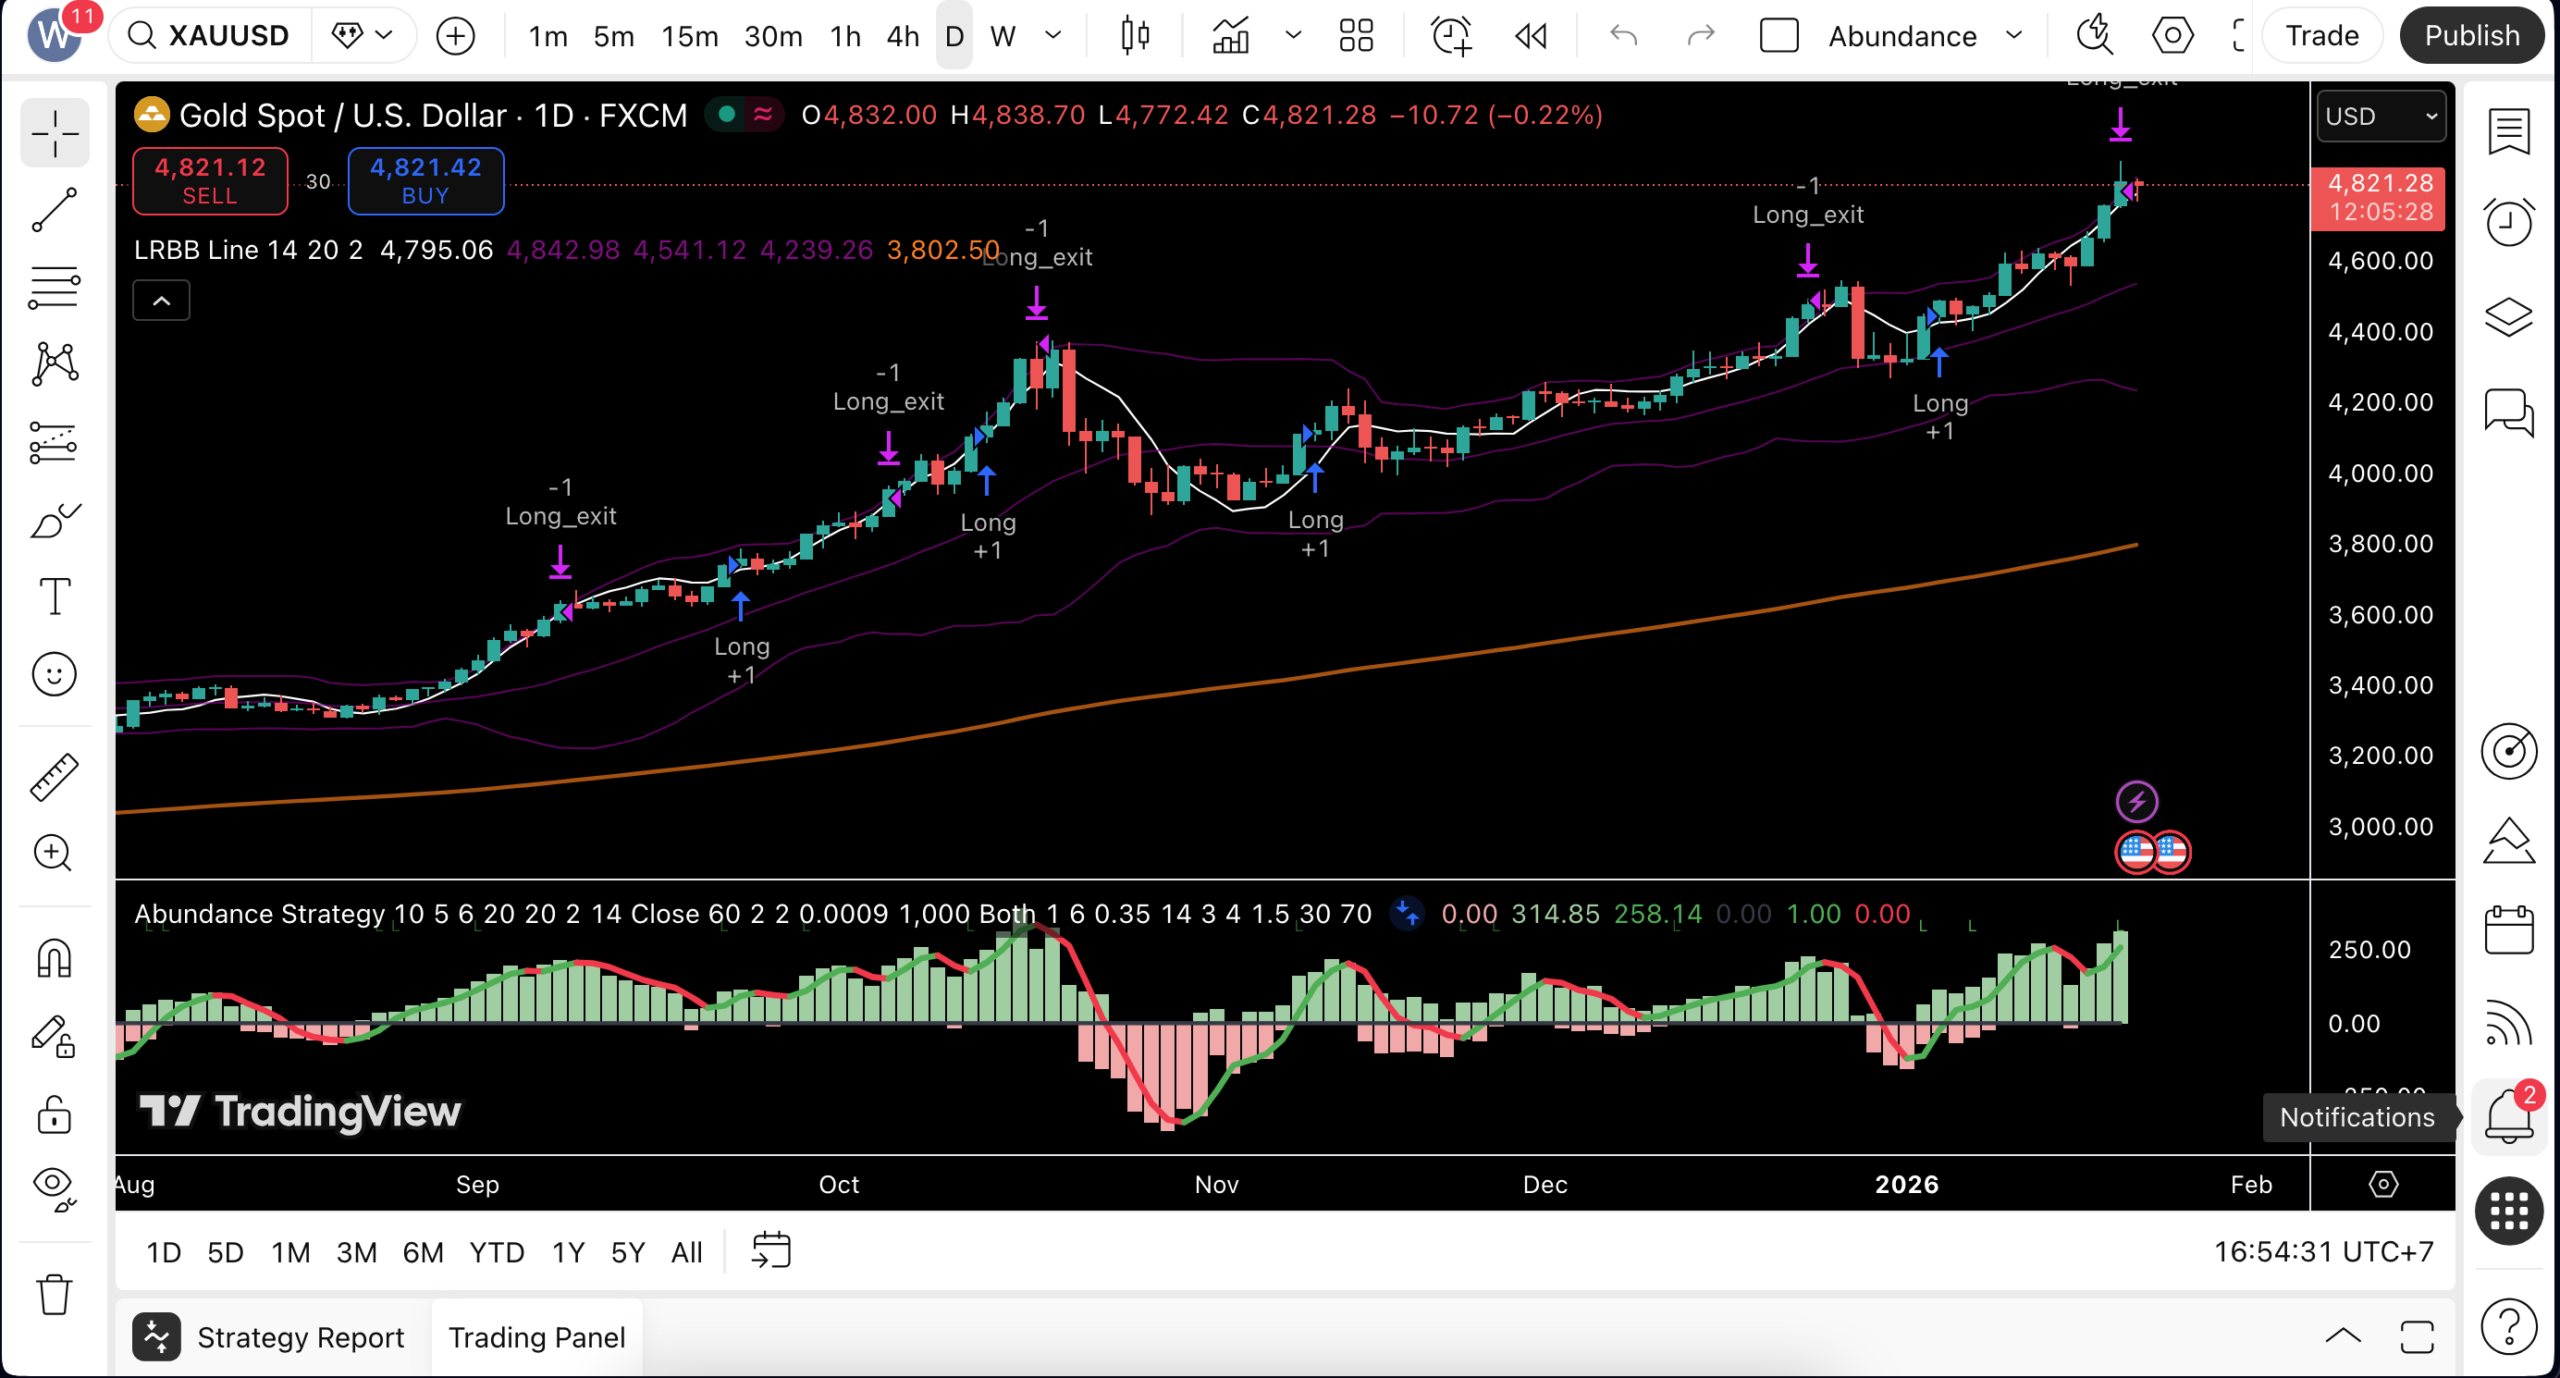Collapse the indicator legend chevron
2560x1378 pixels.
pyautogui.click(x=161, y=300)
